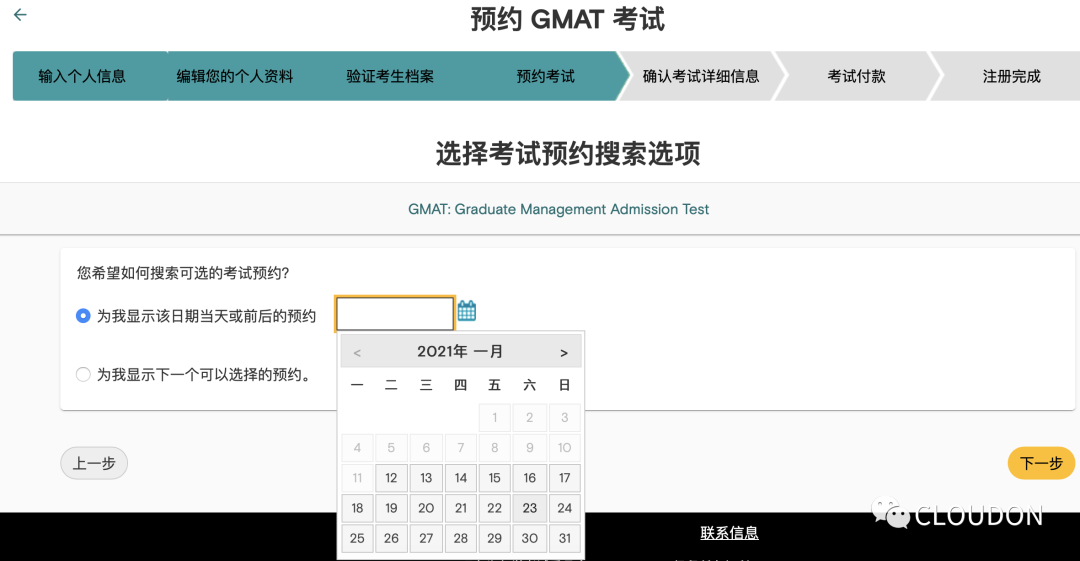Click the 选择考试预约搜索选项 heading
Screen dimensions: 1080x561
[568, 153]
